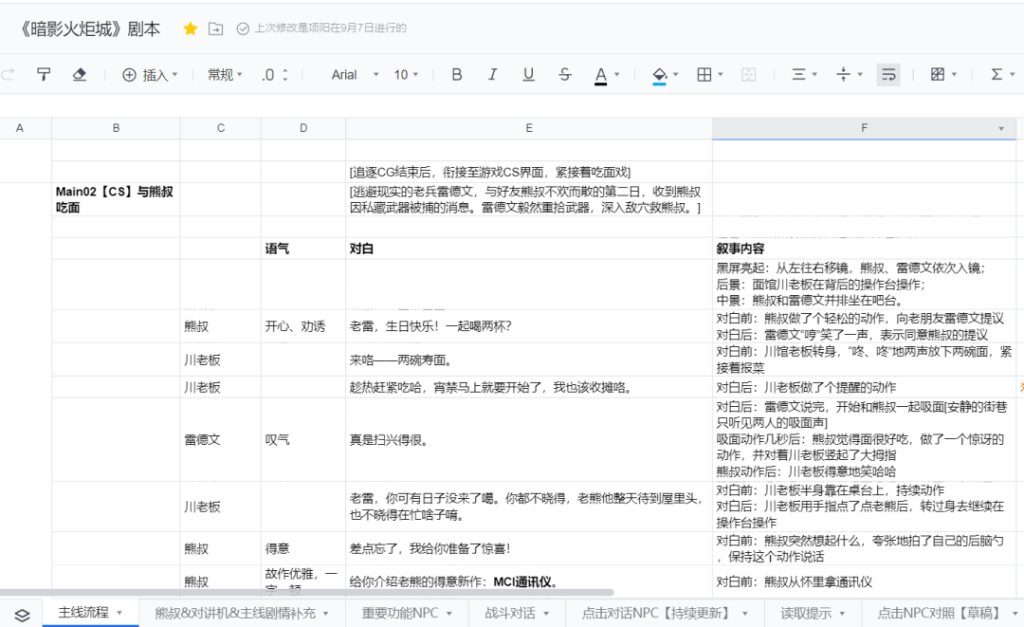The height and width of the screenshot is (627, 1024).
Task: Select the 对白 header cell
Action: click(x=529, y=248)
